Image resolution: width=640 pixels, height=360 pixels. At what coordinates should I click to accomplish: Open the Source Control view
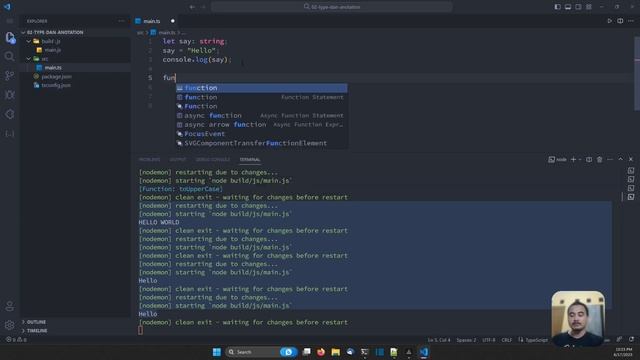click(x=9, y=76)
